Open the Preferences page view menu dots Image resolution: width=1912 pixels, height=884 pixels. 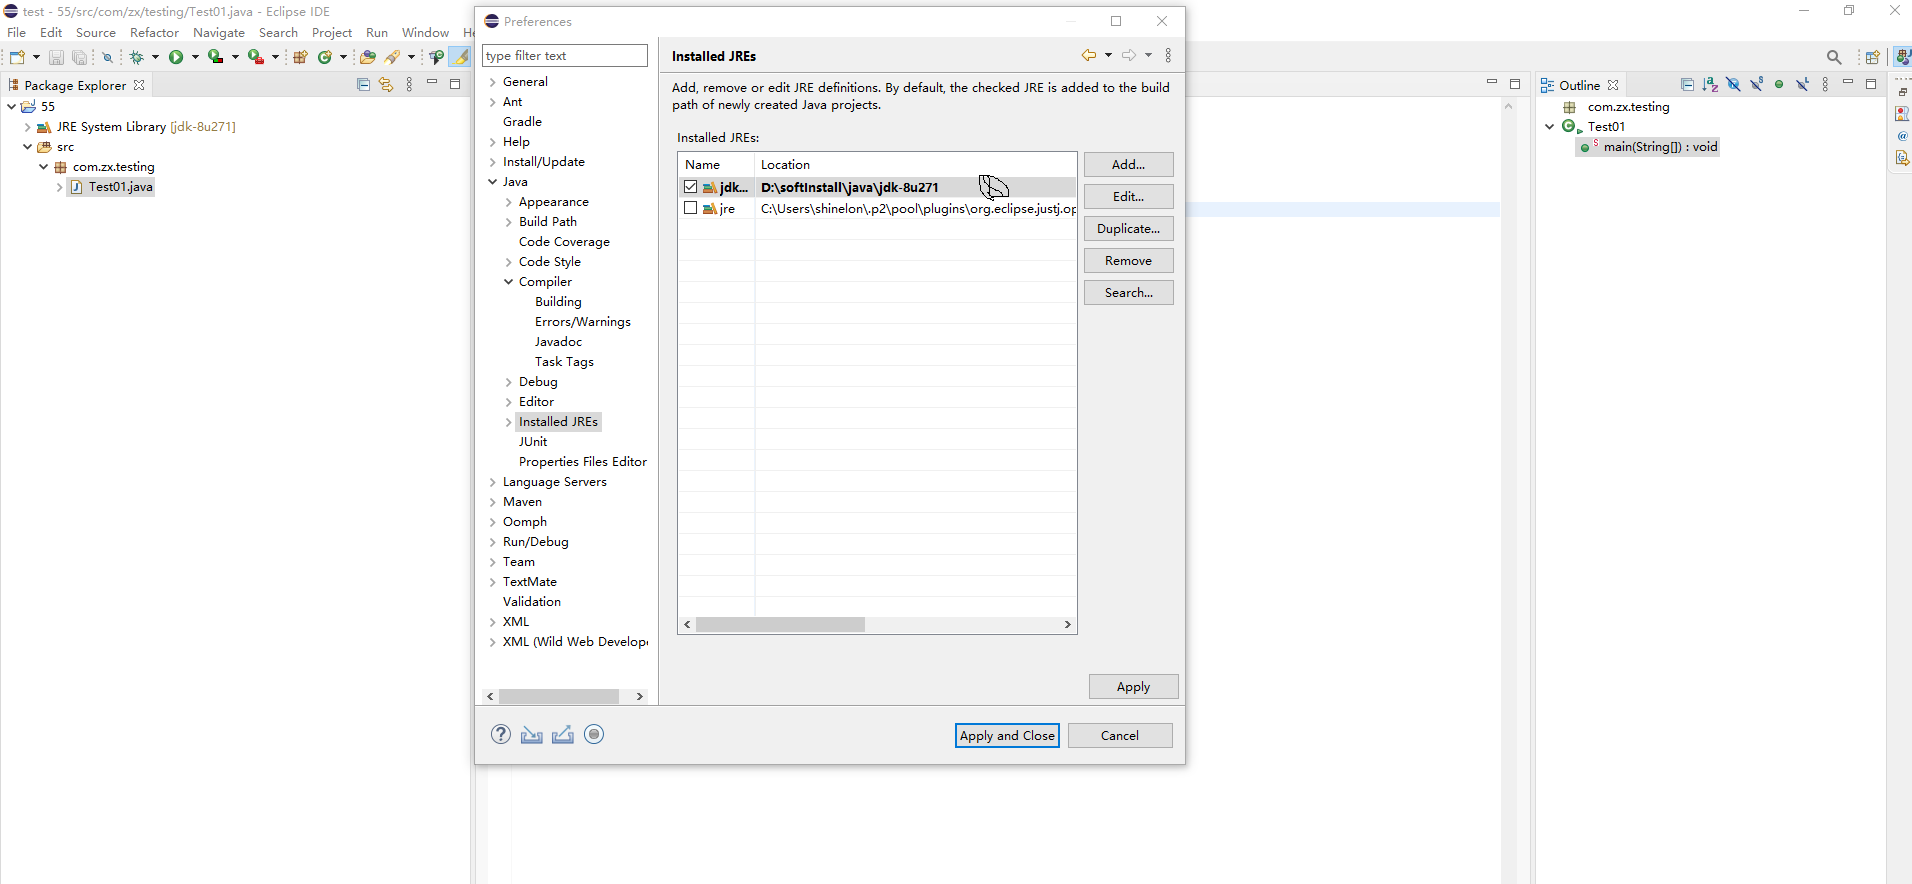click(x=1168, y=55)
